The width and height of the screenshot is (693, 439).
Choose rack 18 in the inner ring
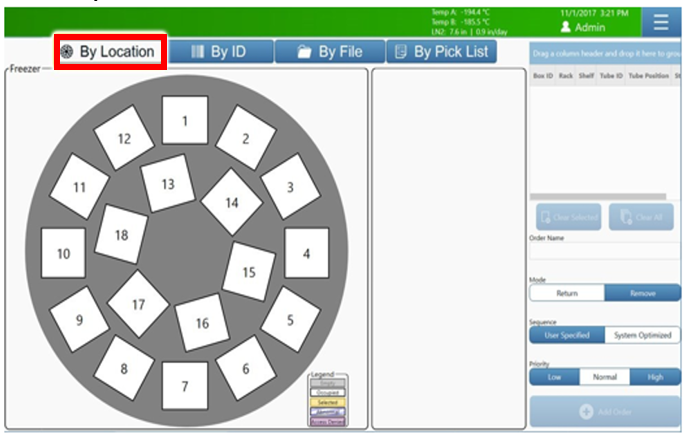(122, 235)
